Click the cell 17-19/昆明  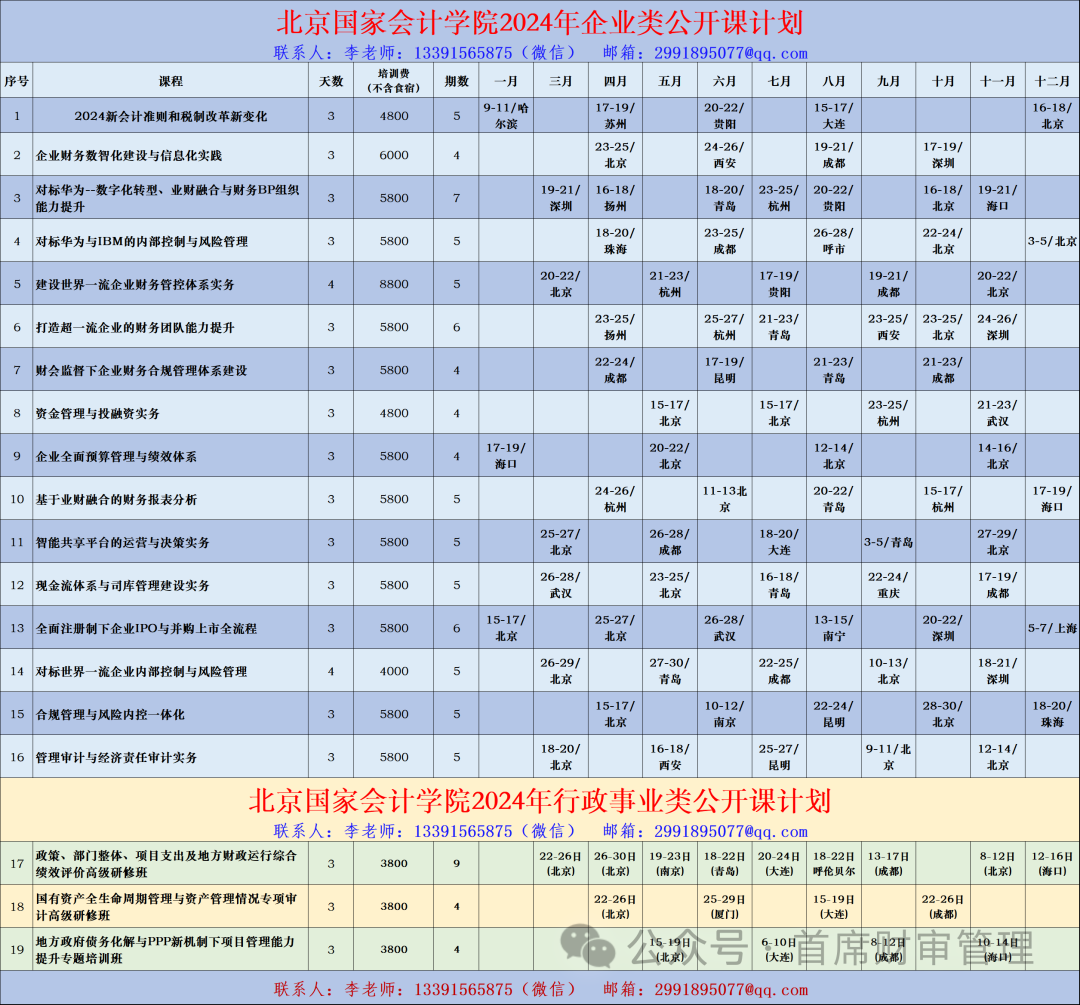[x=724, y=370]
